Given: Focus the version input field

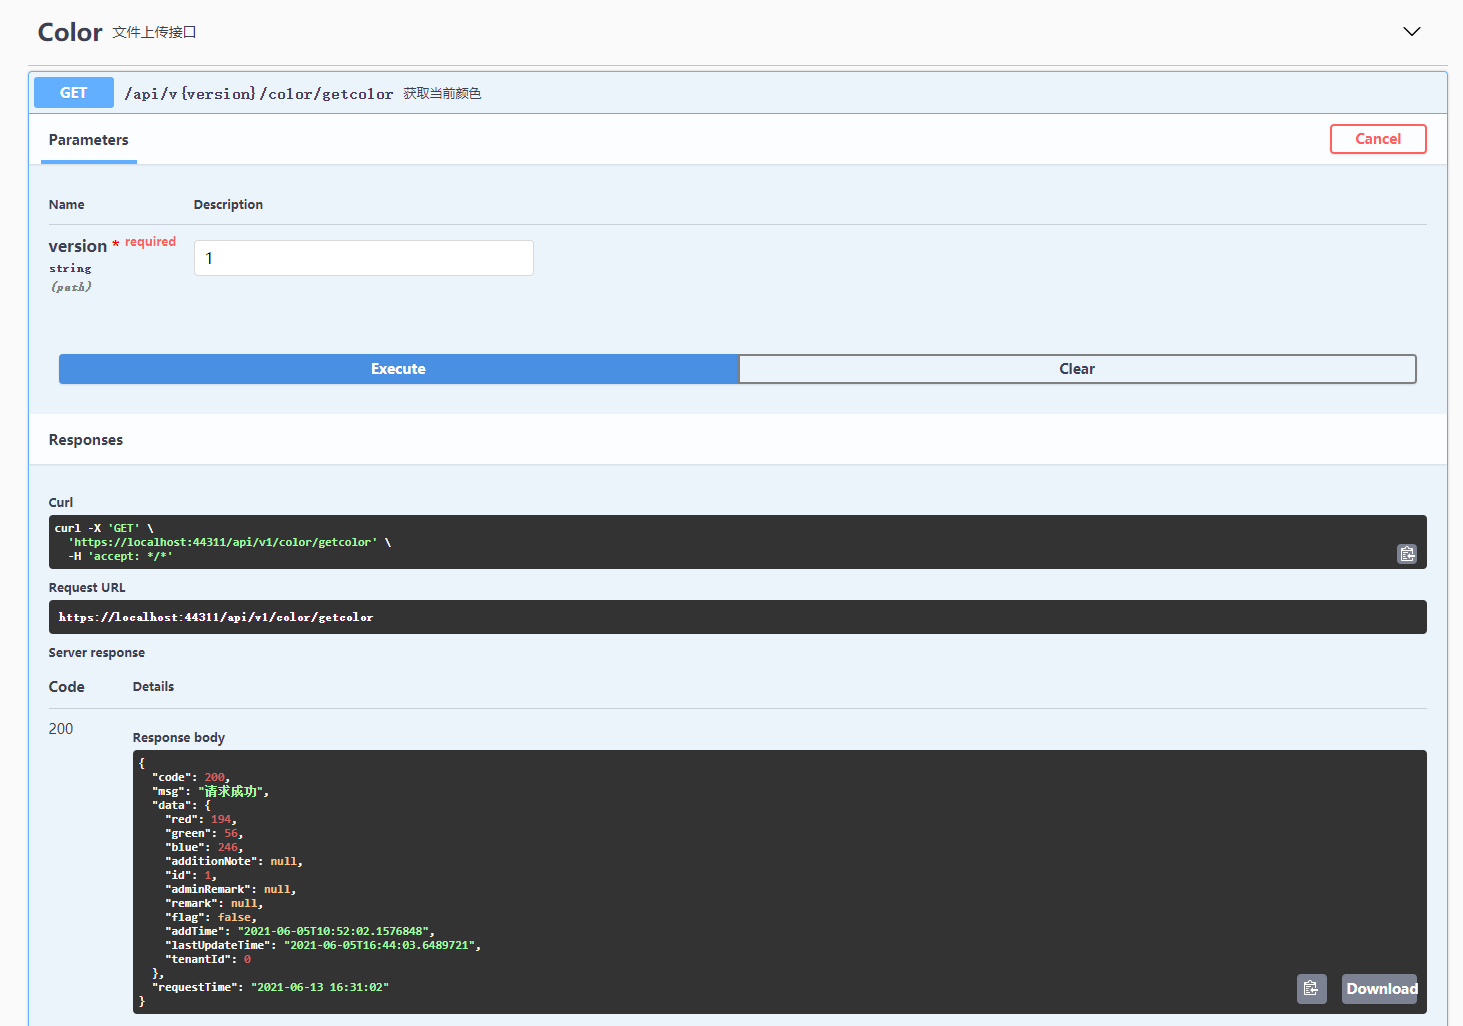Looking at the screenshot, I should [x=363, y=258].
